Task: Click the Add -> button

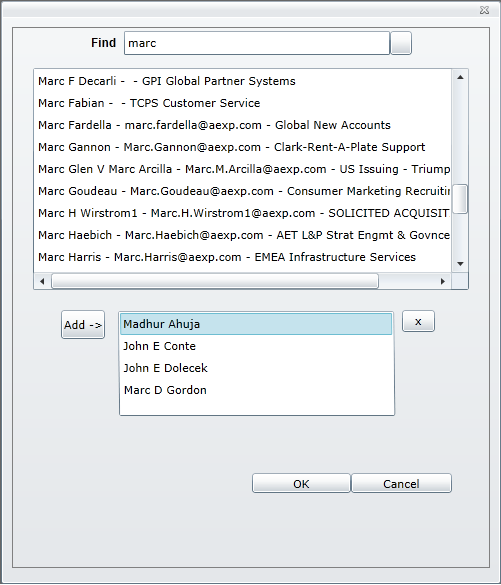Action: 83,325
